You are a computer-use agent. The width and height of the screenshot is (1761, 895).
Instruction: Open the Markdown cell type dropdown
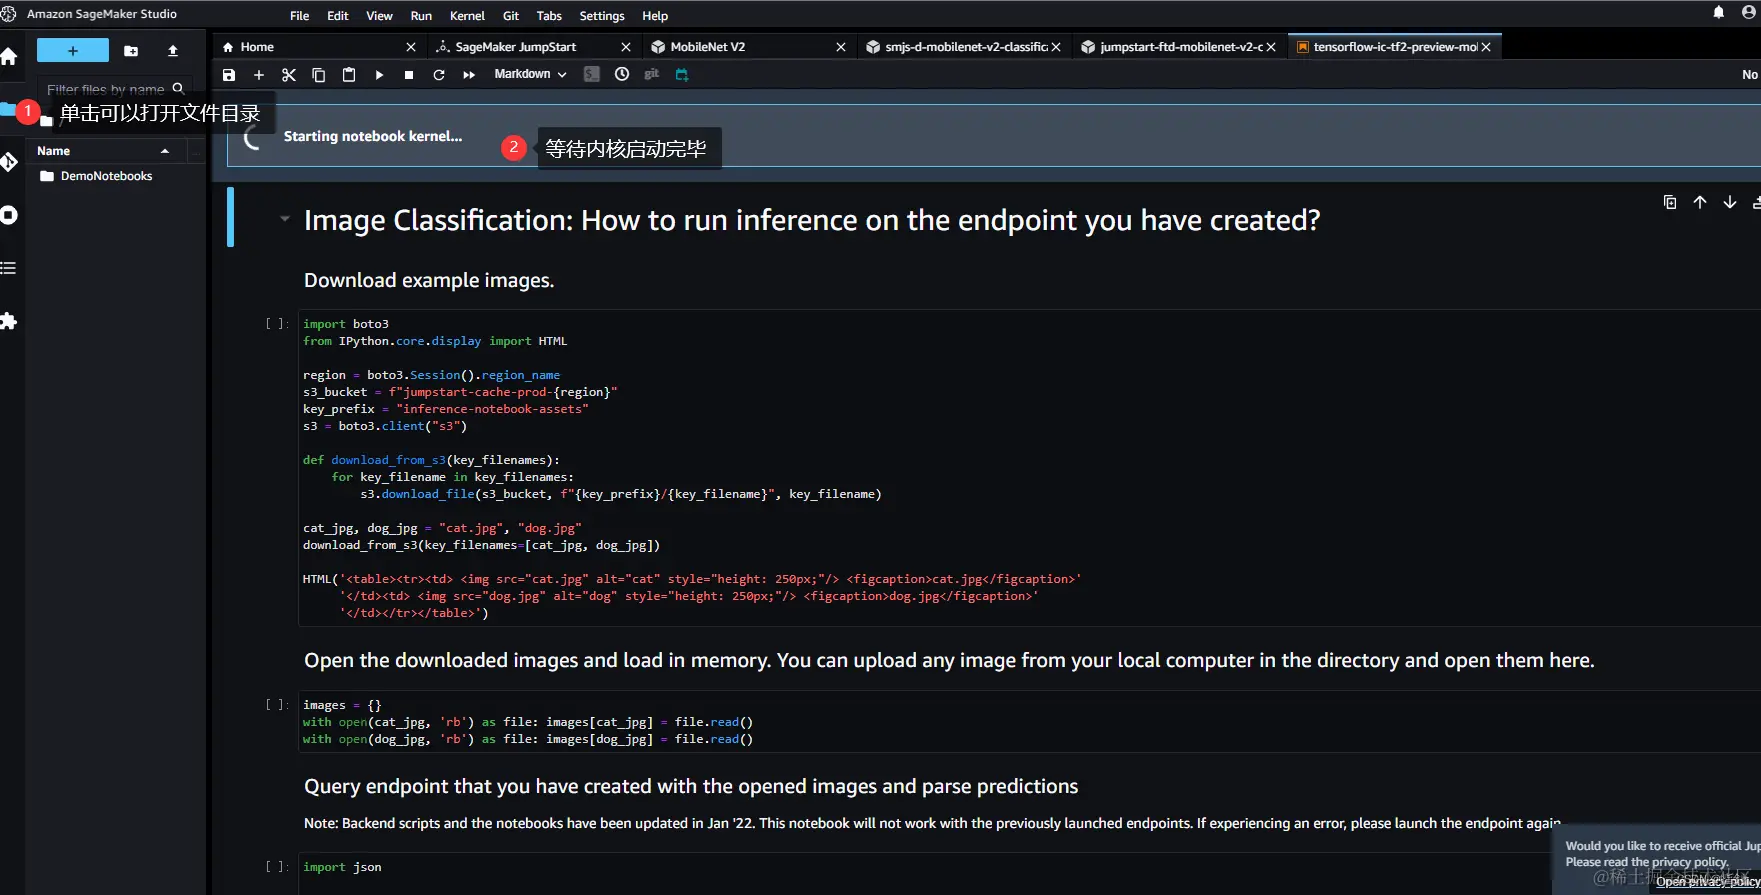[x=530, y=75]
